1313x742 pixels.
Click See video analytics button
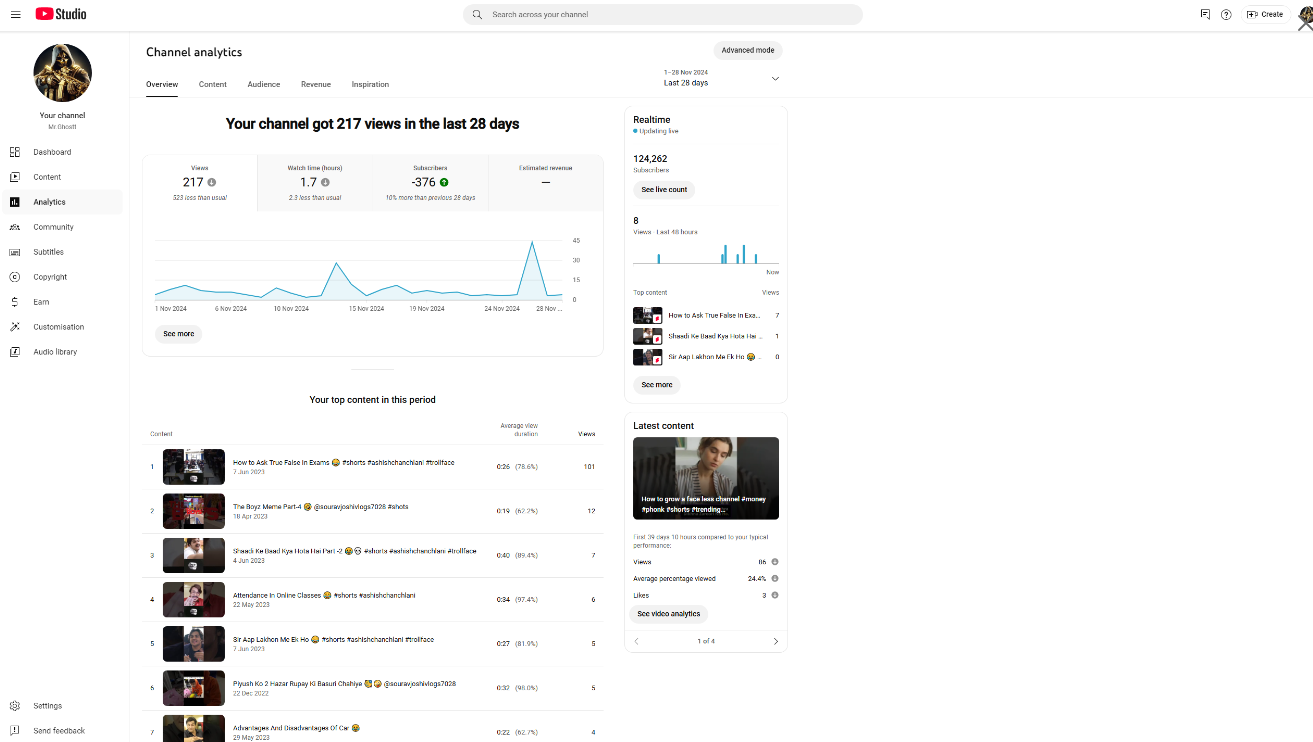pyautogui.click(x=669, y=614)
